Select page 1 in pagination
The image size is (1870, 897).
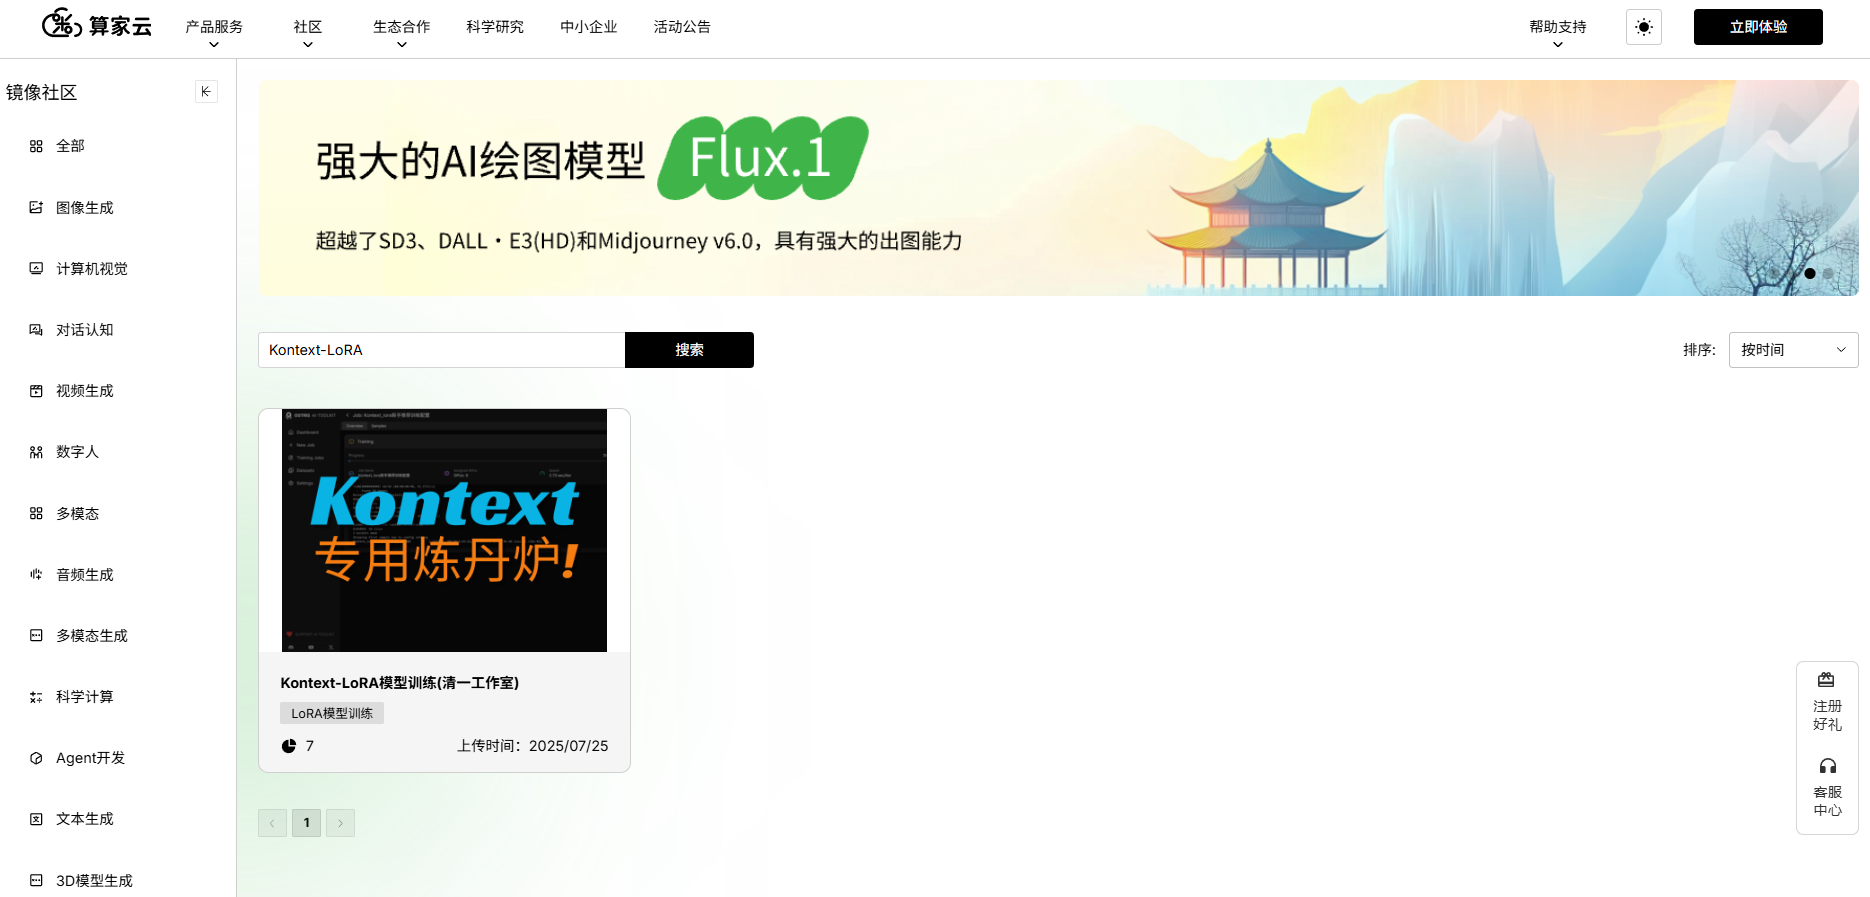click(x=306, y=823)
